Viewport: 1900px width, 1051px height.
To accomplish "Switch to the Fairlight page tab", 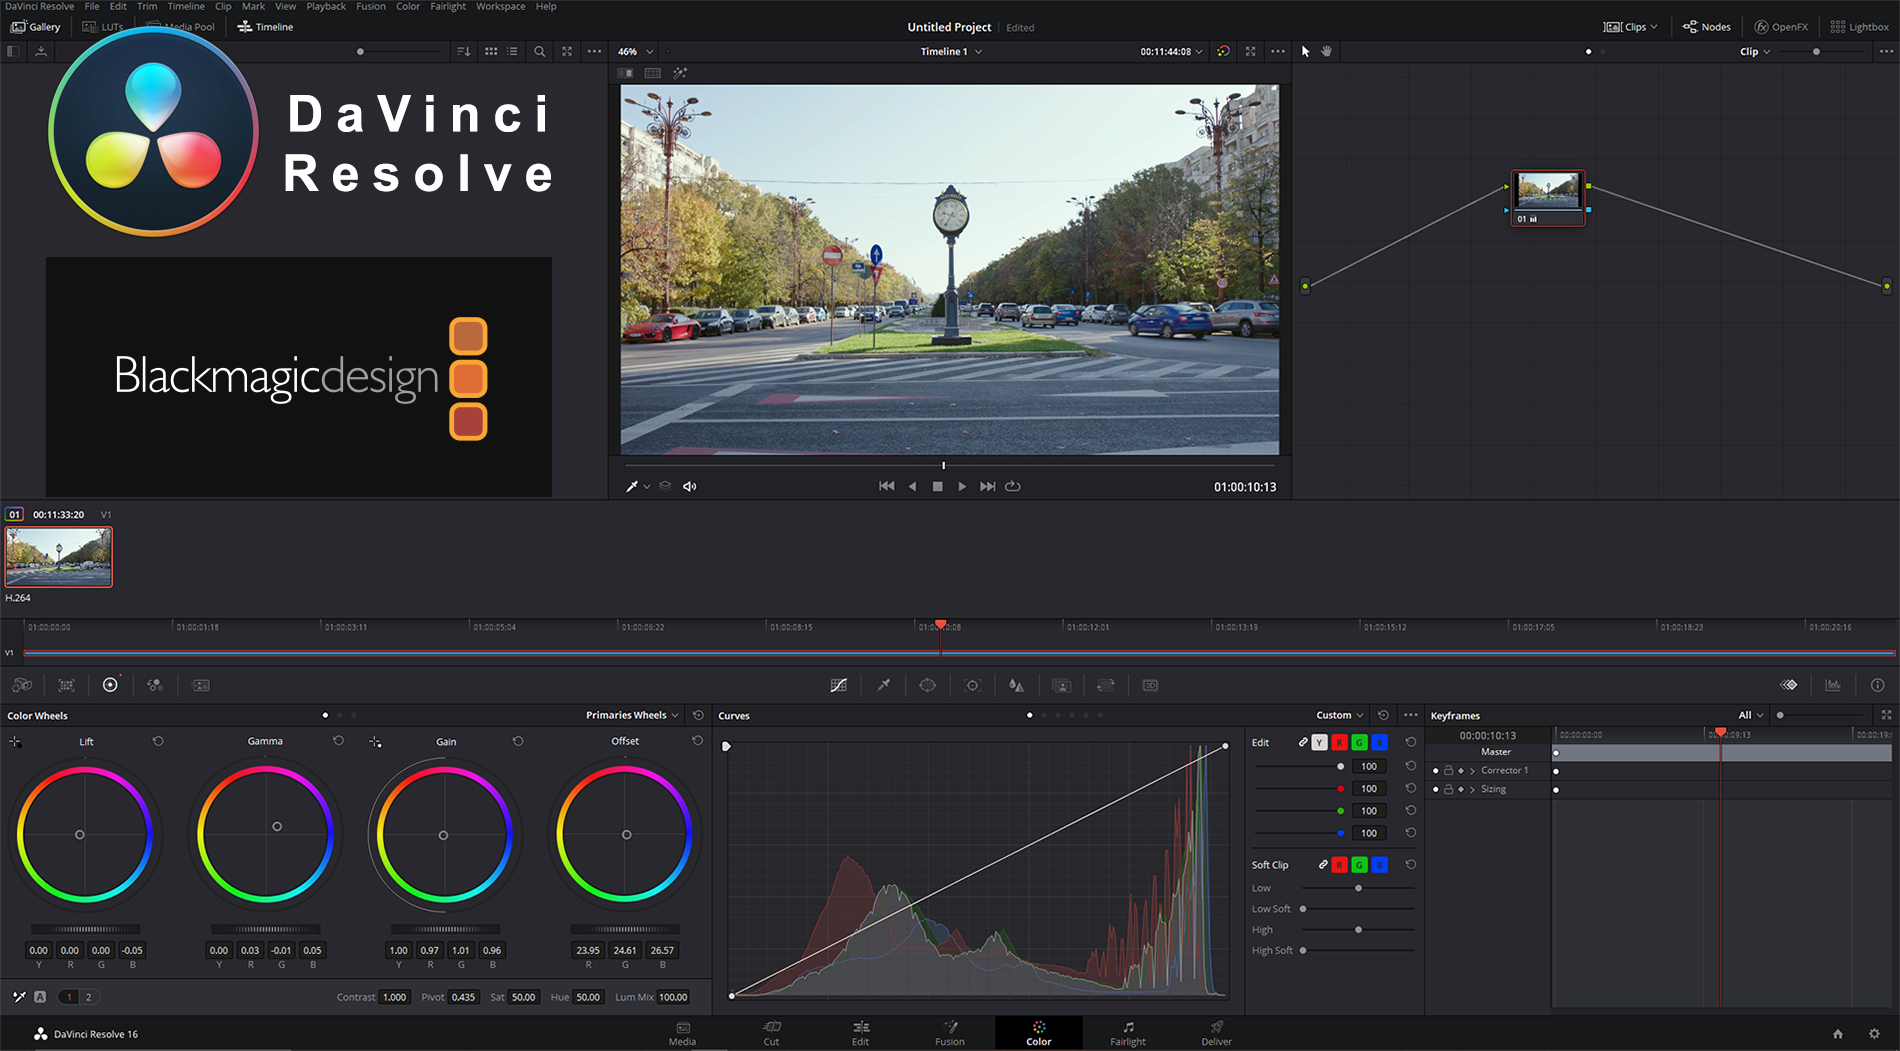I will point(1128,1033).
